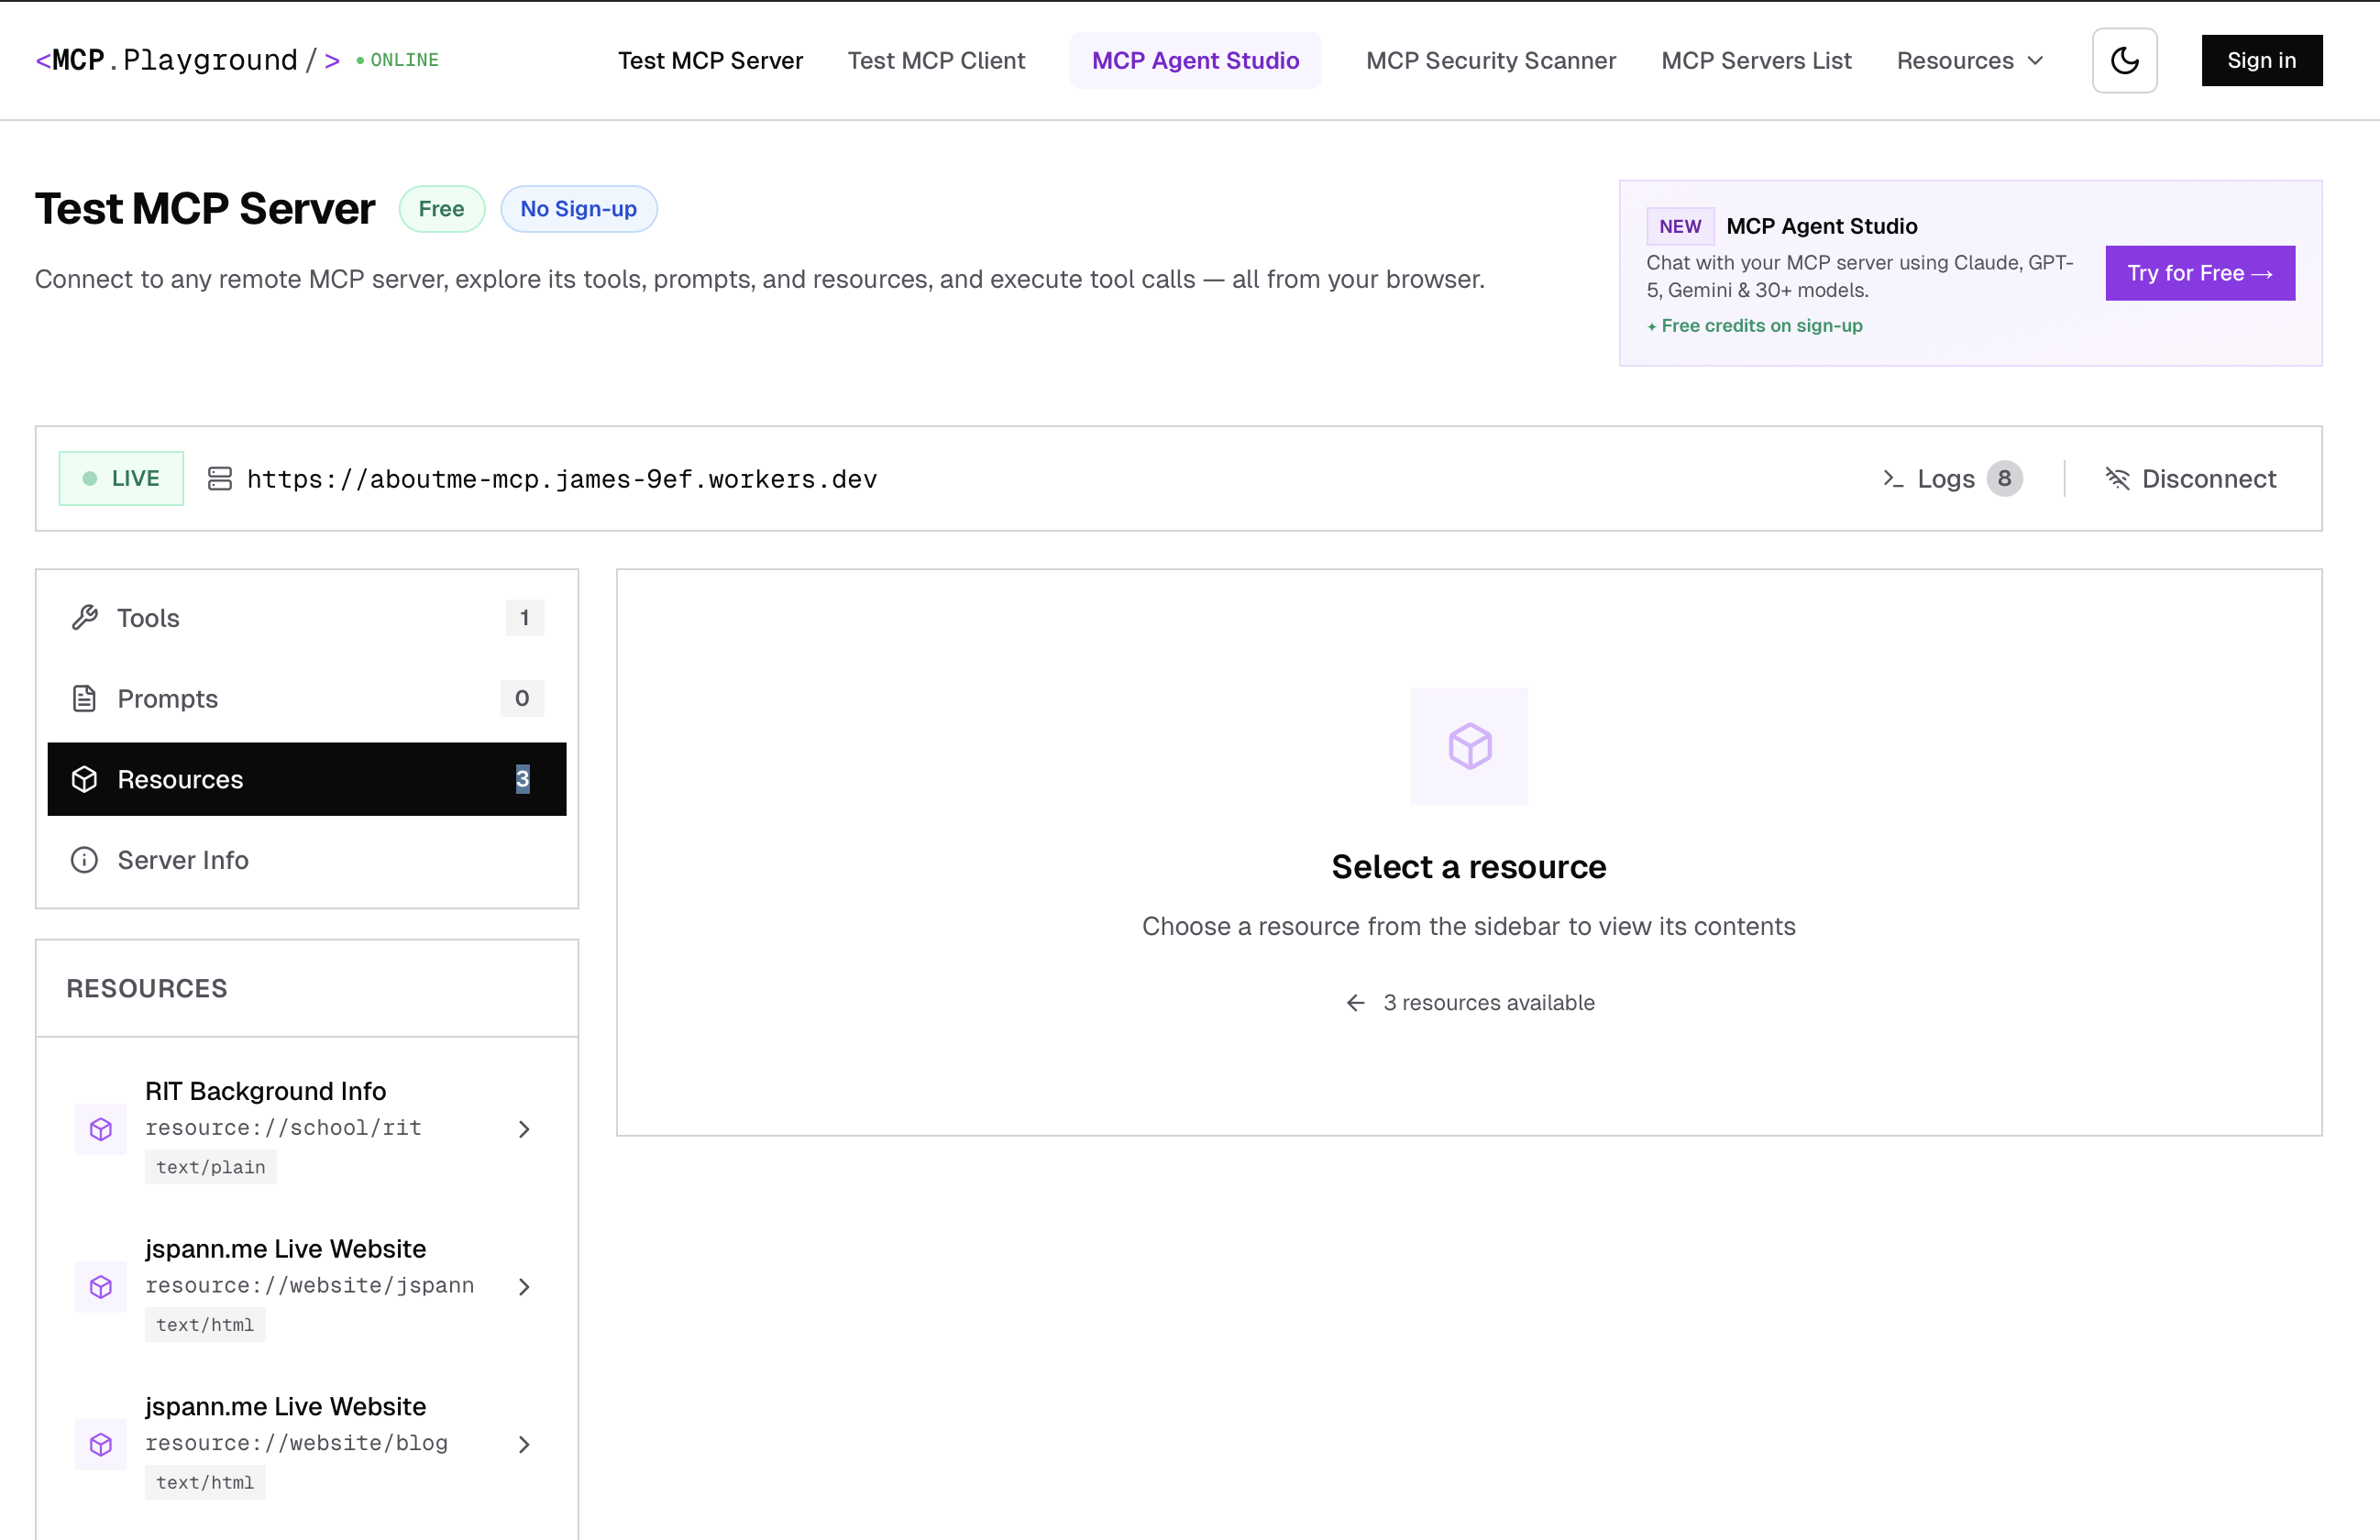Click the LIVE status indicator badge
The image size is (2380, 1540).
click(x=121, y=479)
